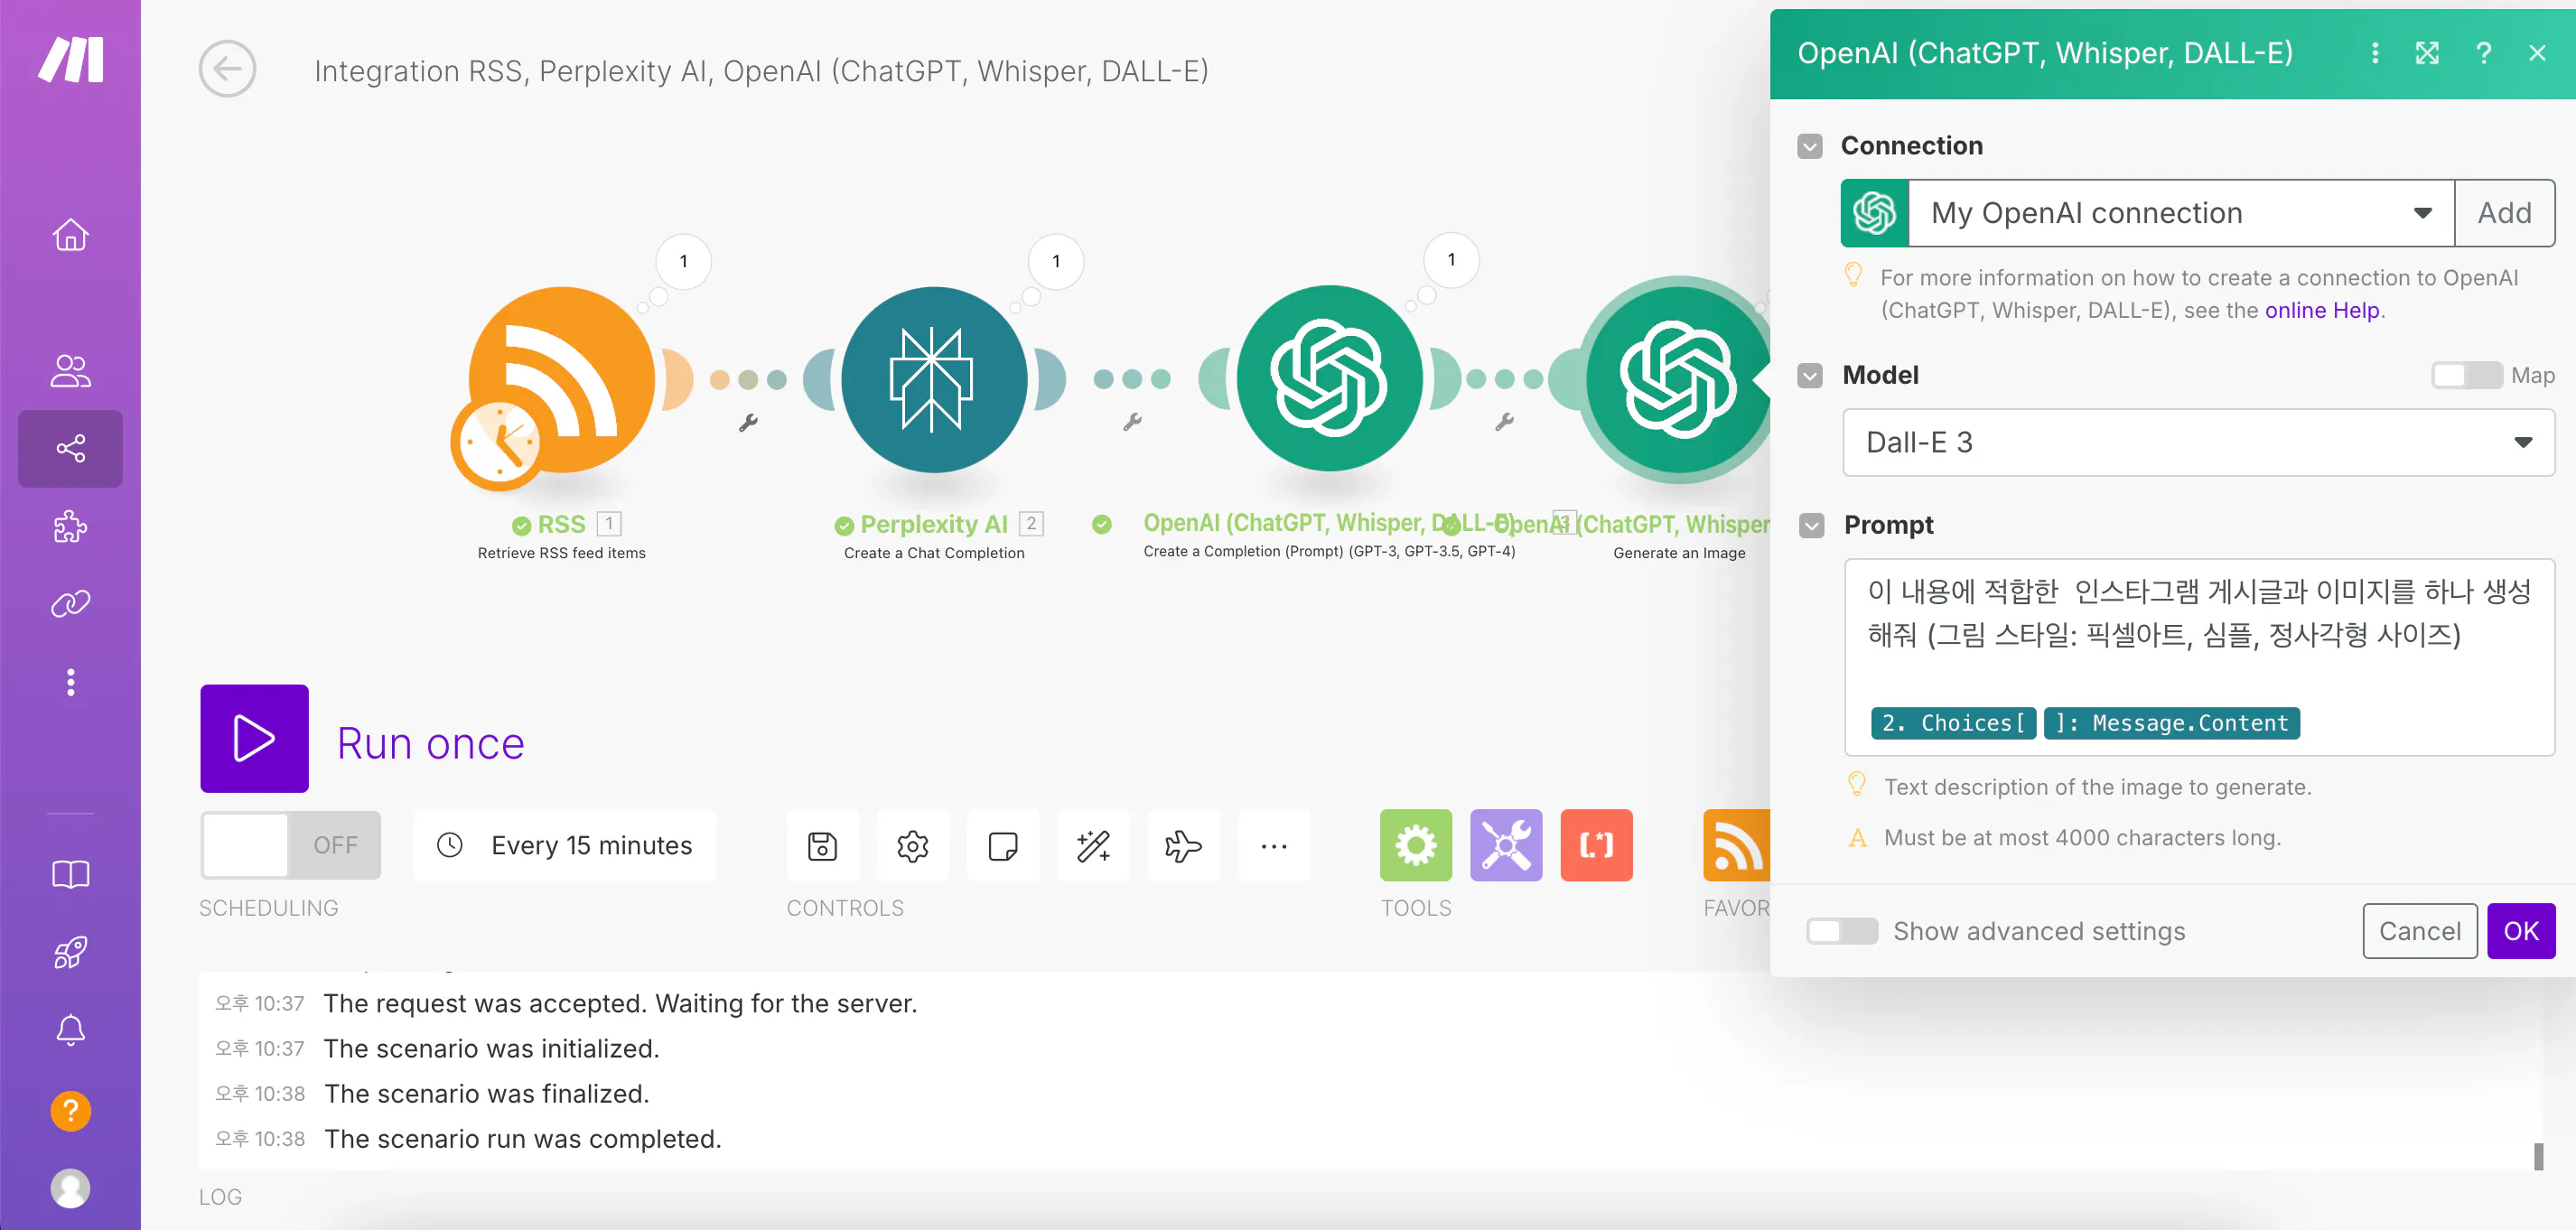Enable Show advanced settings toggle
This screenshot has width=2576, height=1230.
[1841, 931]
